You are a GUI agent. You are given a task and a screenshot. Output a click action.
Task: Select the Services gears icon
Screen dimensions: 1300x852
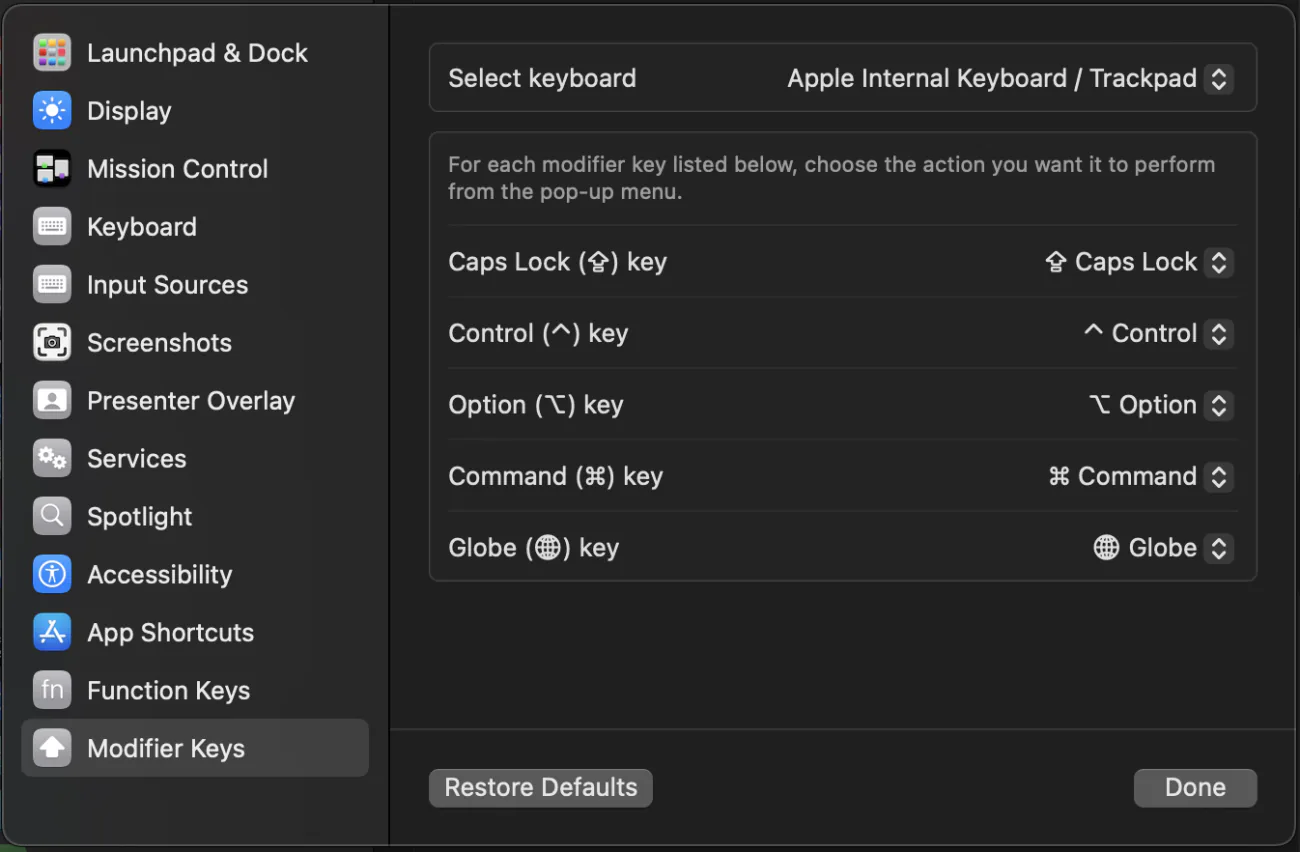(52, 459)
